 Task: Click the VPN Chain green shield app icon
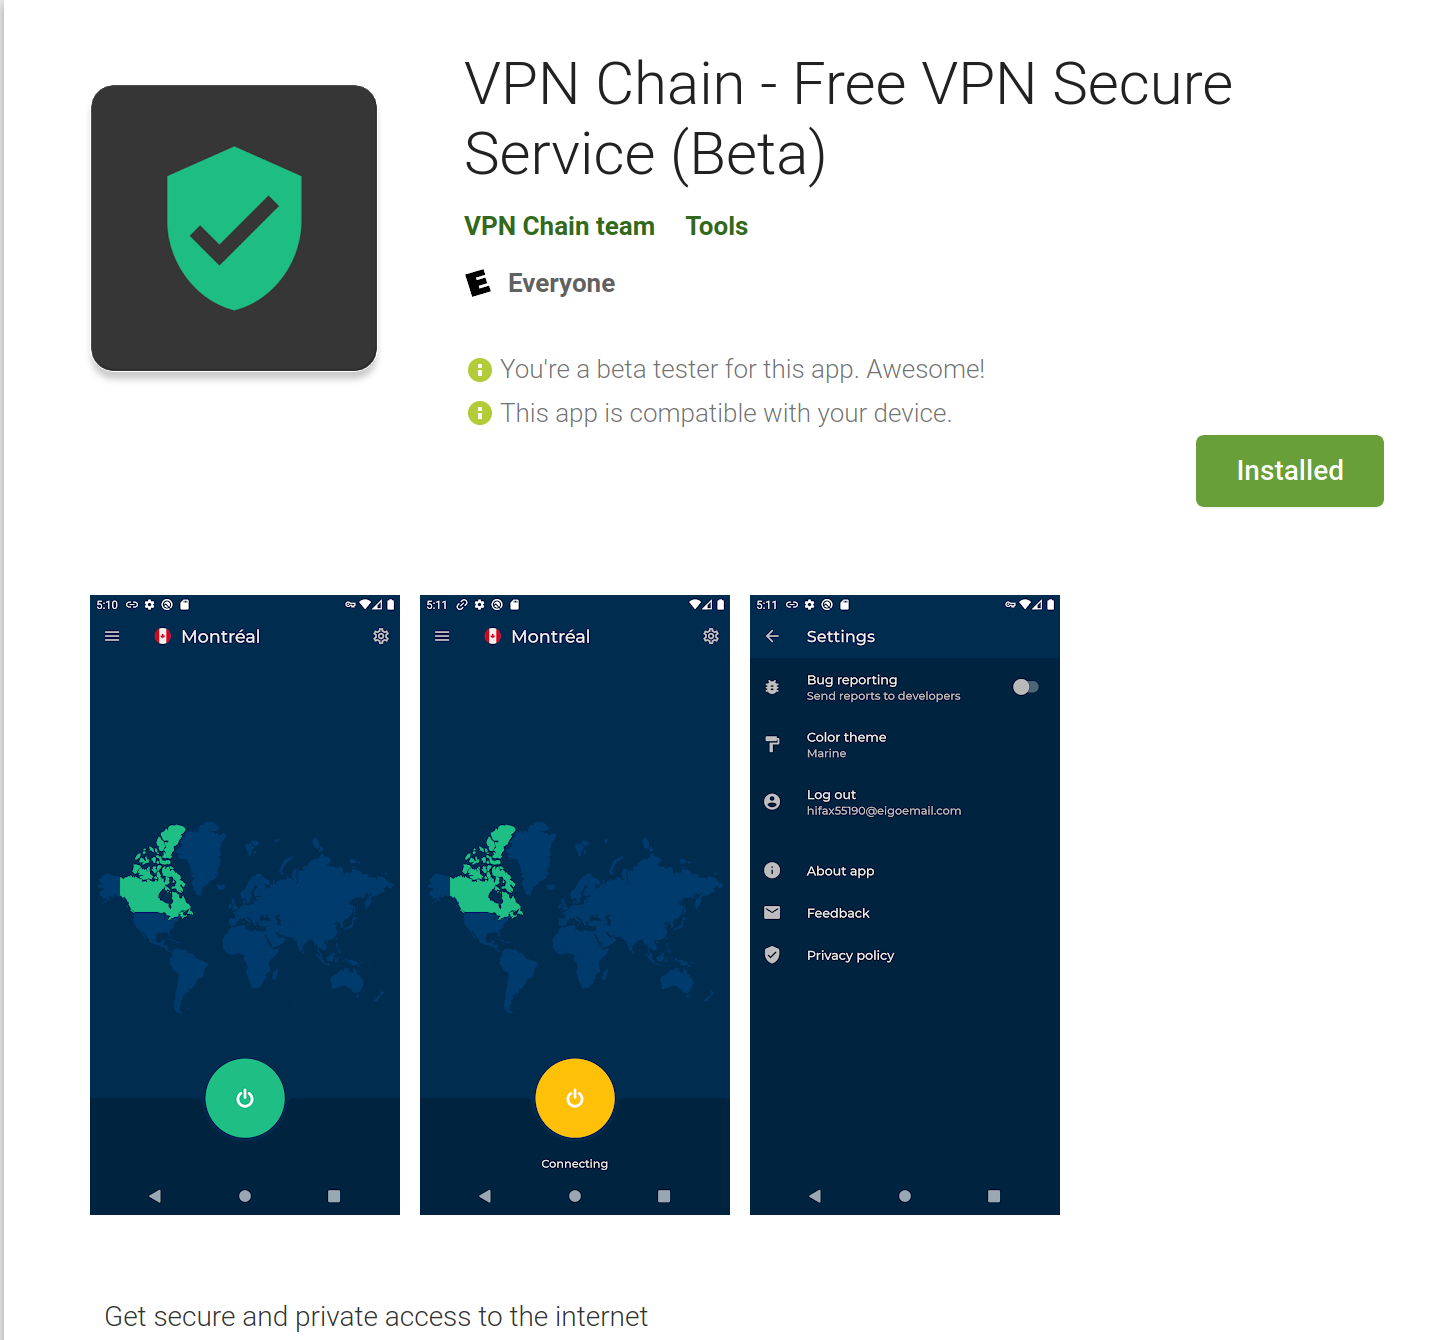234,228
